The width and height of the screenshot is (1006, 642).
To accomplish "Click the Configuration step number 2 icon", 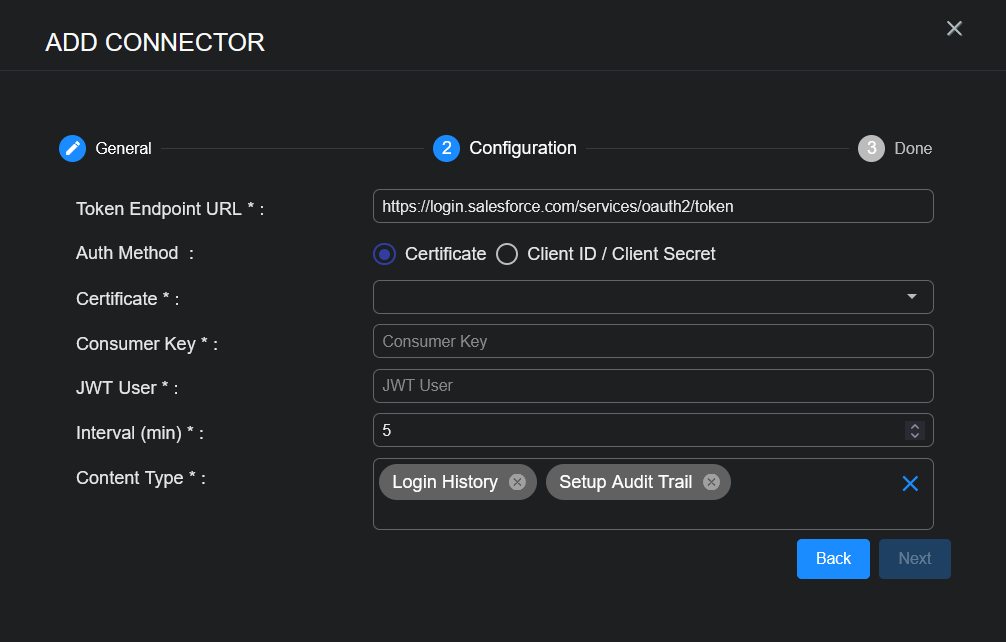I will click(446, 148).
